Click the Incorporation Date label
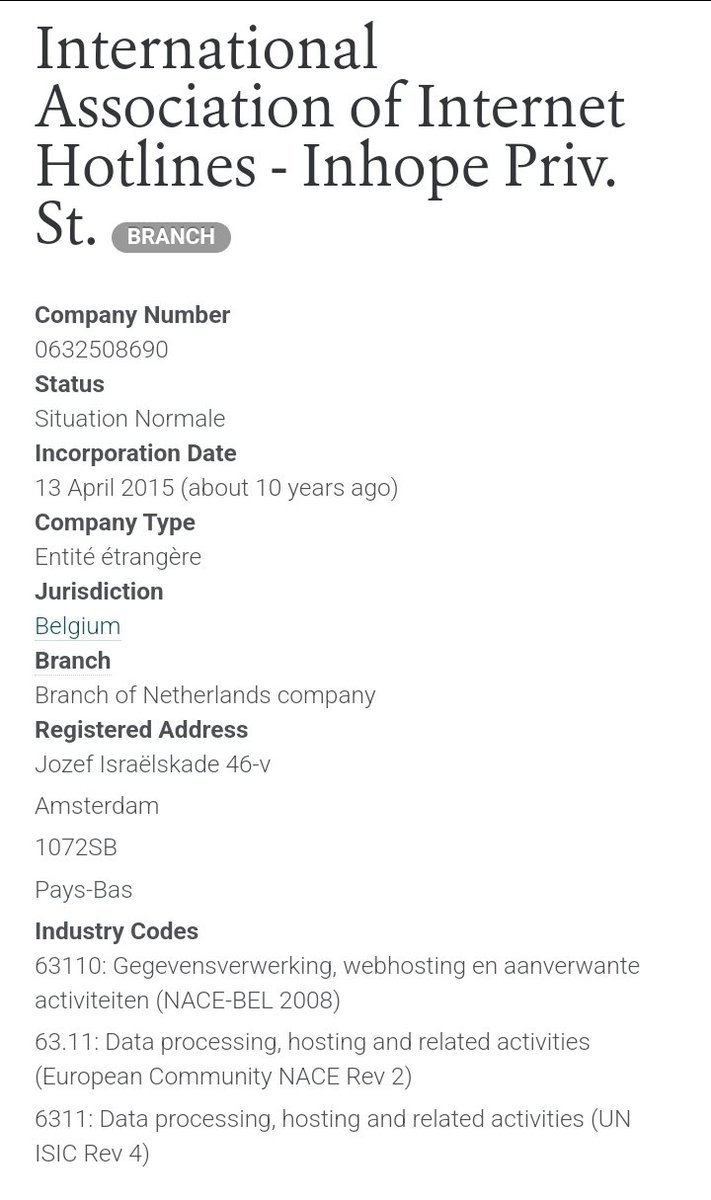Screen dimensions: 711x1200 point(135,453)
